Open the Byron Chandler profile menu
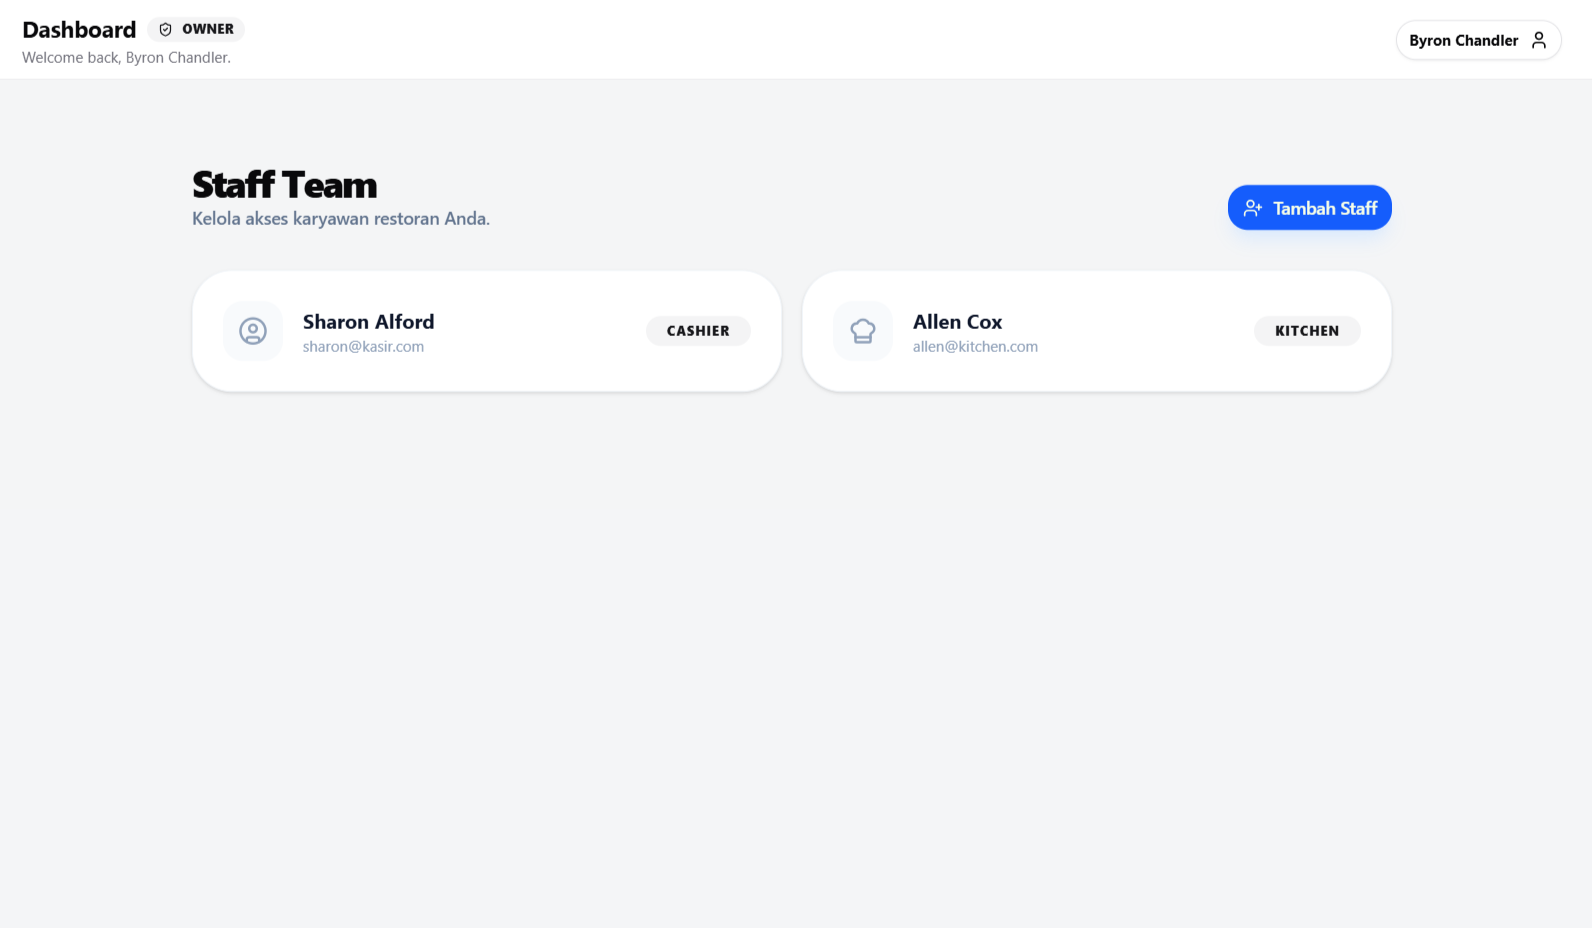This screenshot has height=928, width=1592. pos(1477,40)
